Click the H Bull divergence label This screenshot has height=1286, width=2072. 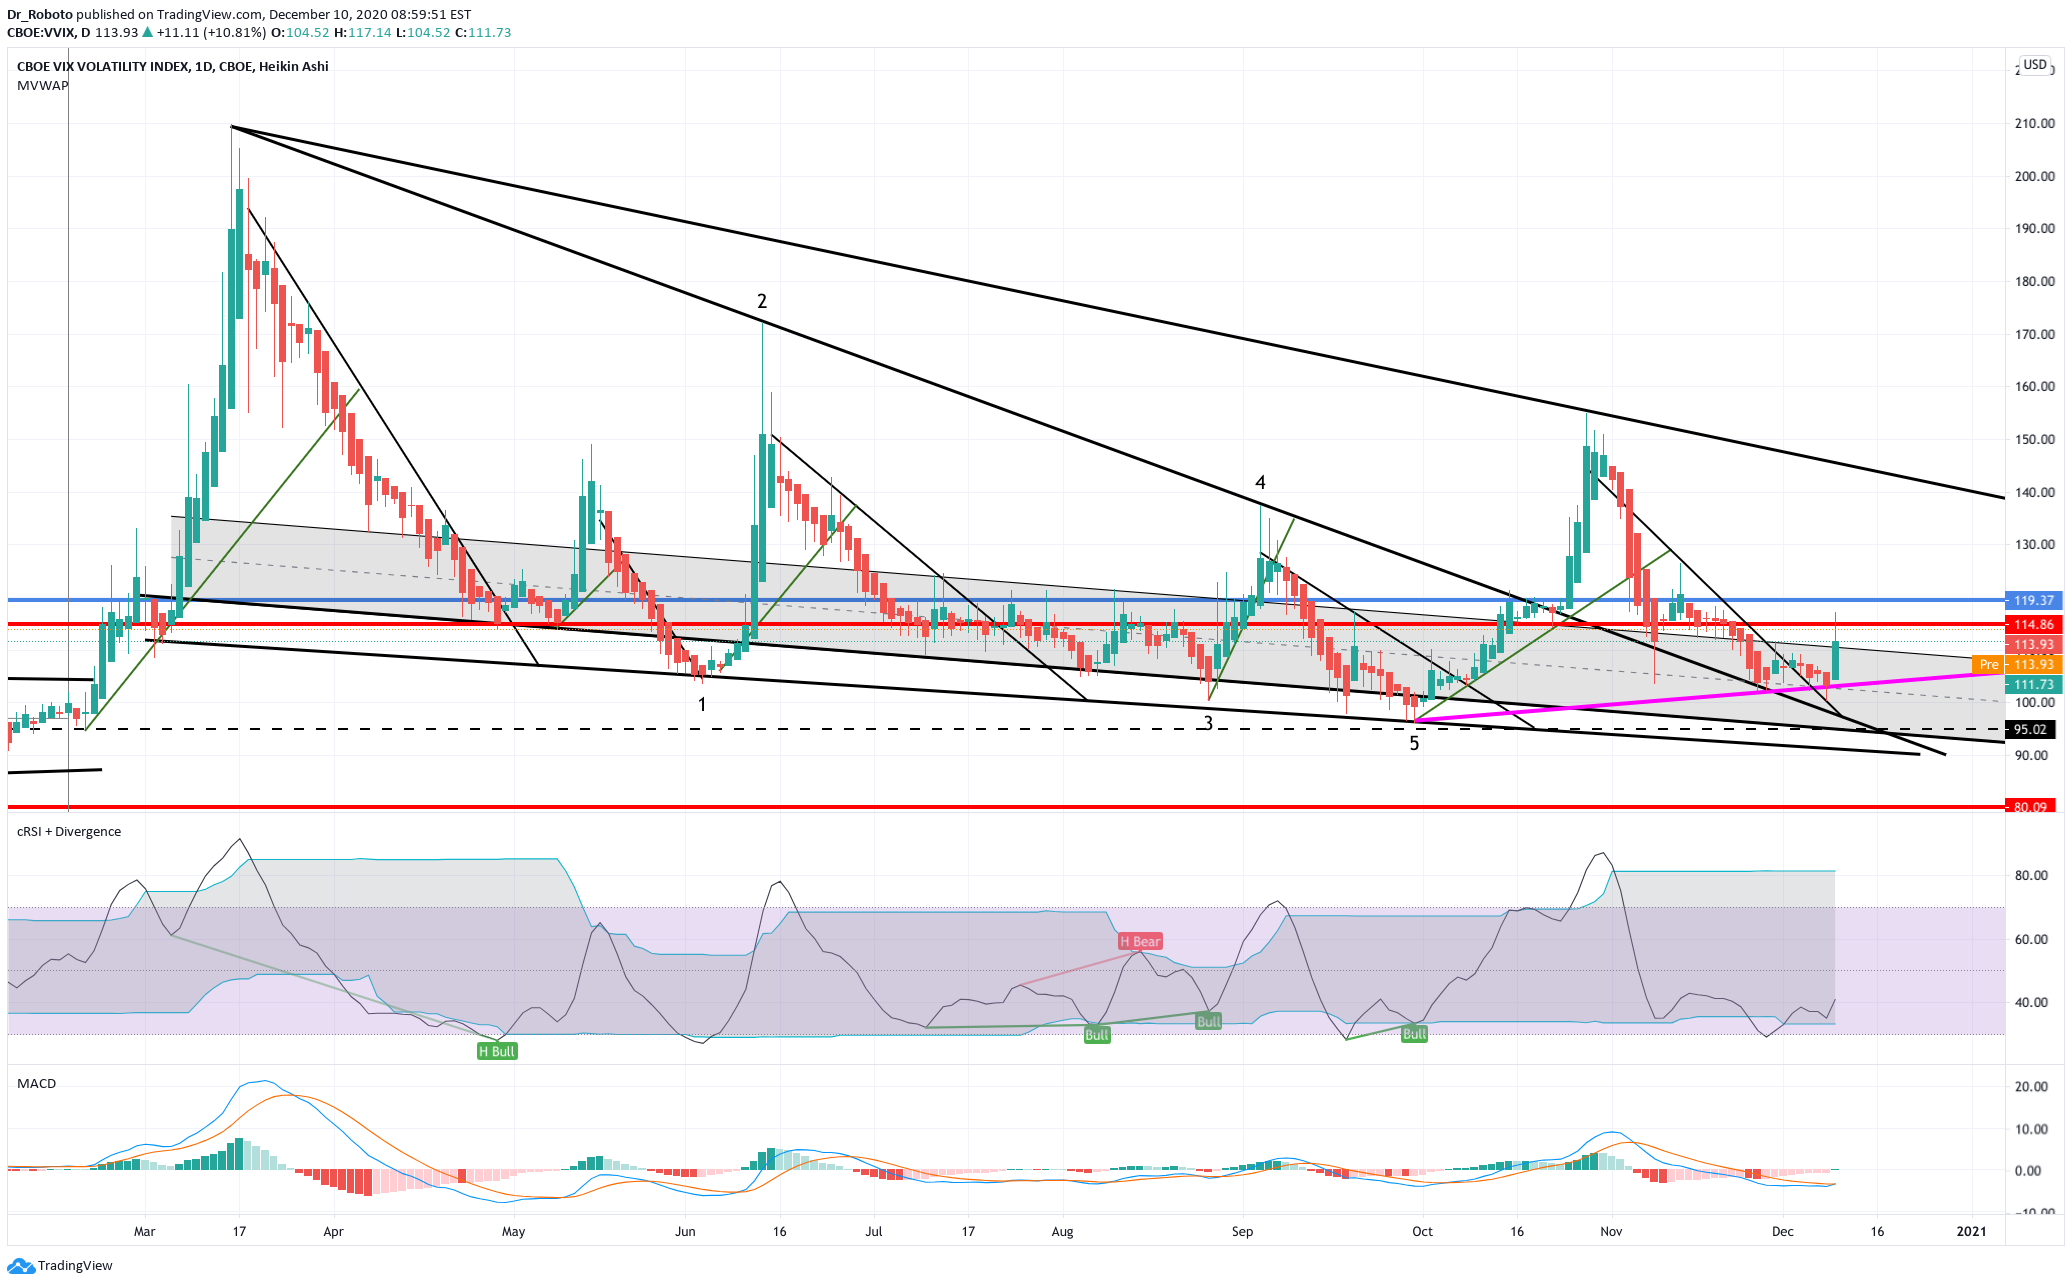tap(497, 1051)
